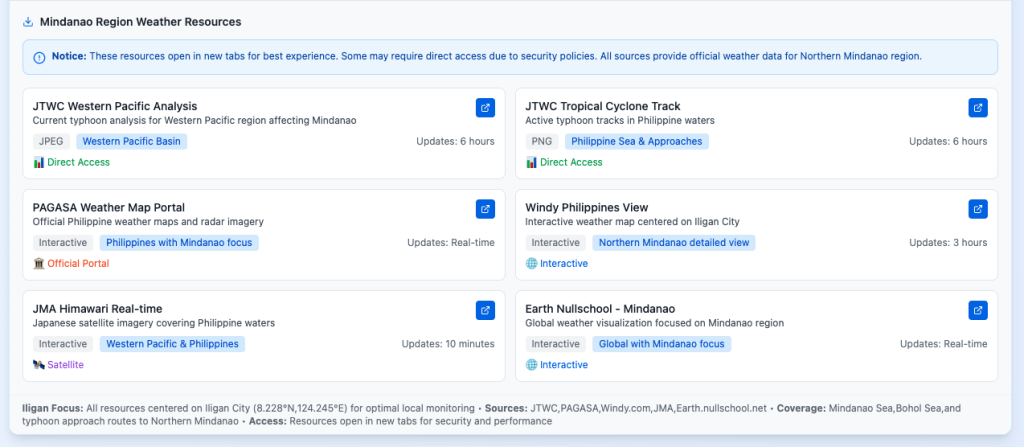Click the Coverage footer label
Viewport: 1024px width, 447px height.
pos(801,408)
